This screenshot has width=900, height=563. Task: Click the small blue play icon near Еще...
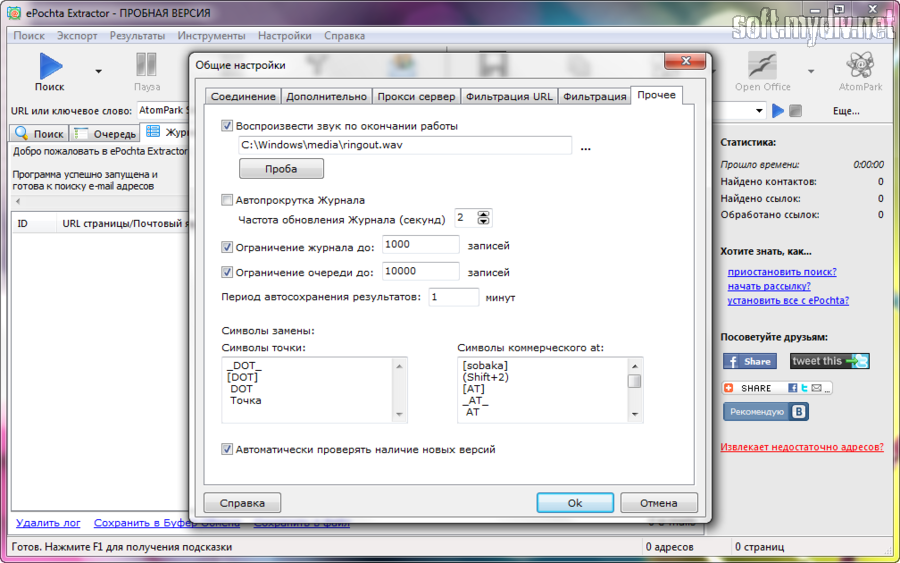(778, 111)
